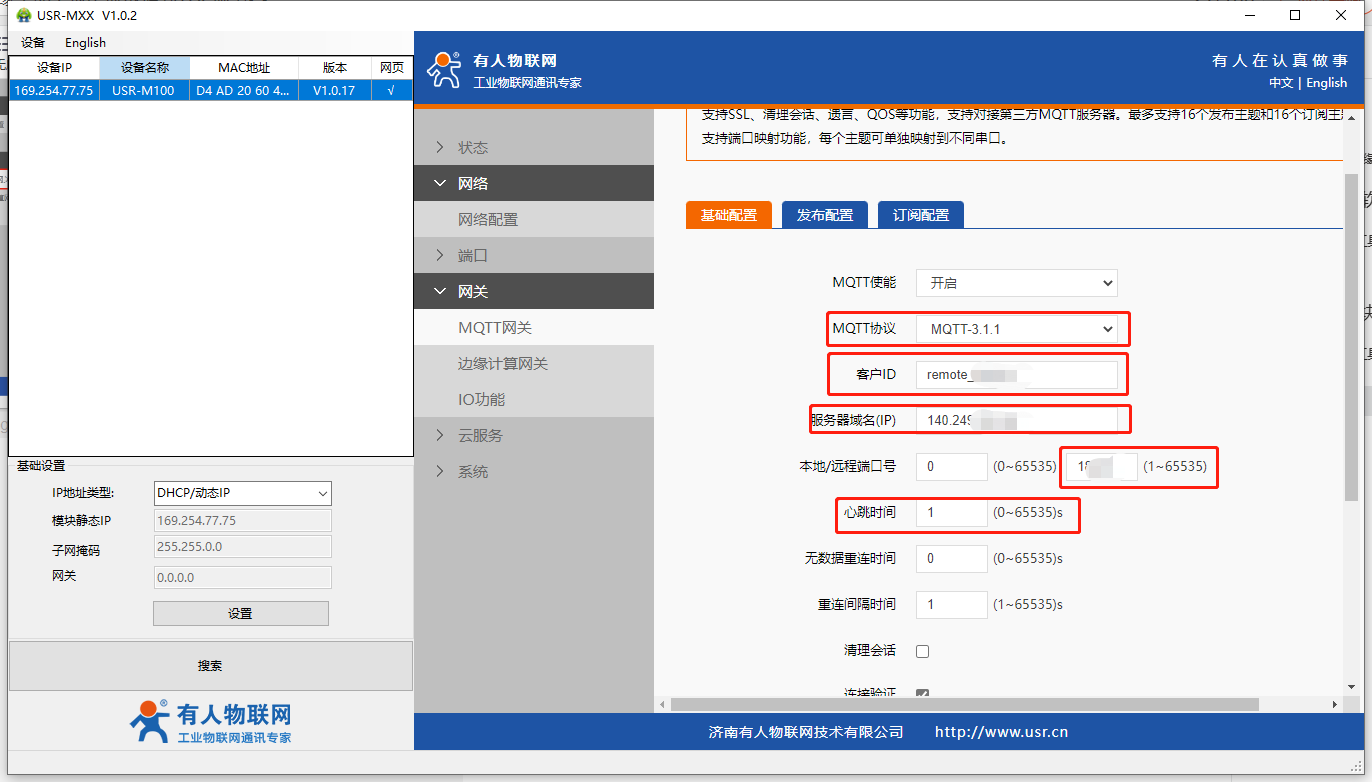
Task: Click the 心跳时间 input field
Action: pos(952,512)
